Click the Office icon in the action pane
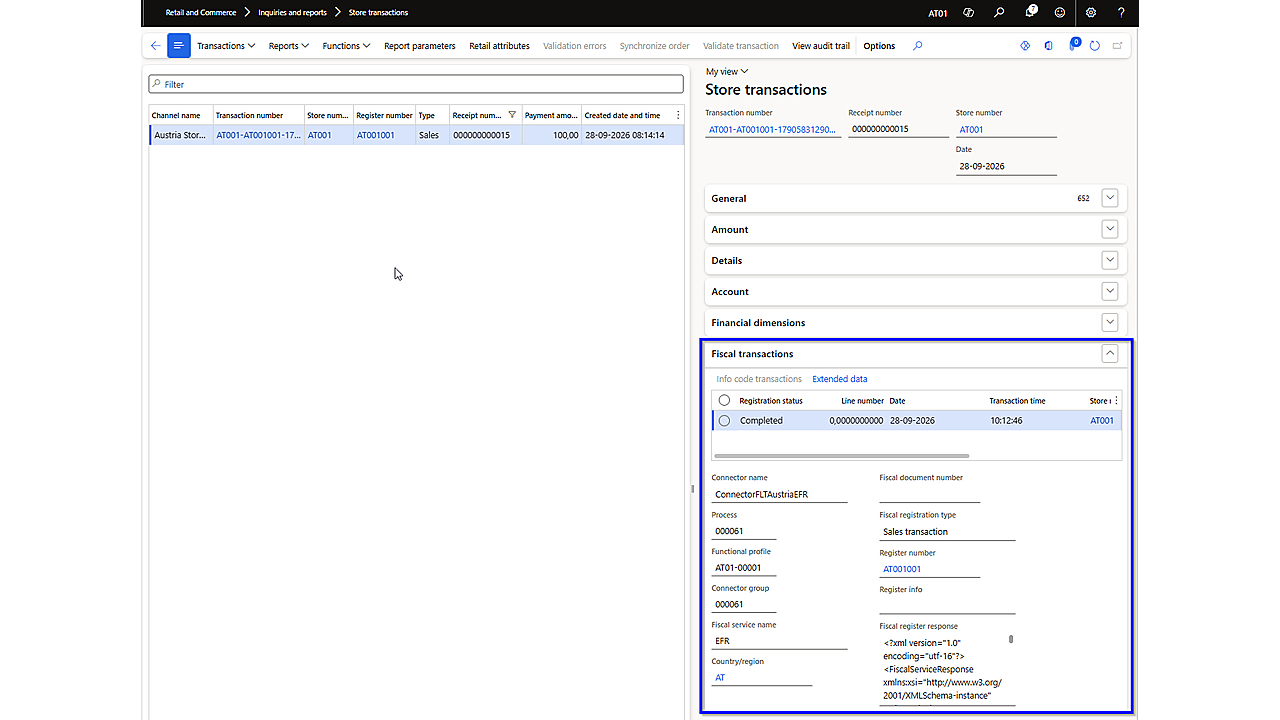1280x720 pixels. tap(1048, 46)
